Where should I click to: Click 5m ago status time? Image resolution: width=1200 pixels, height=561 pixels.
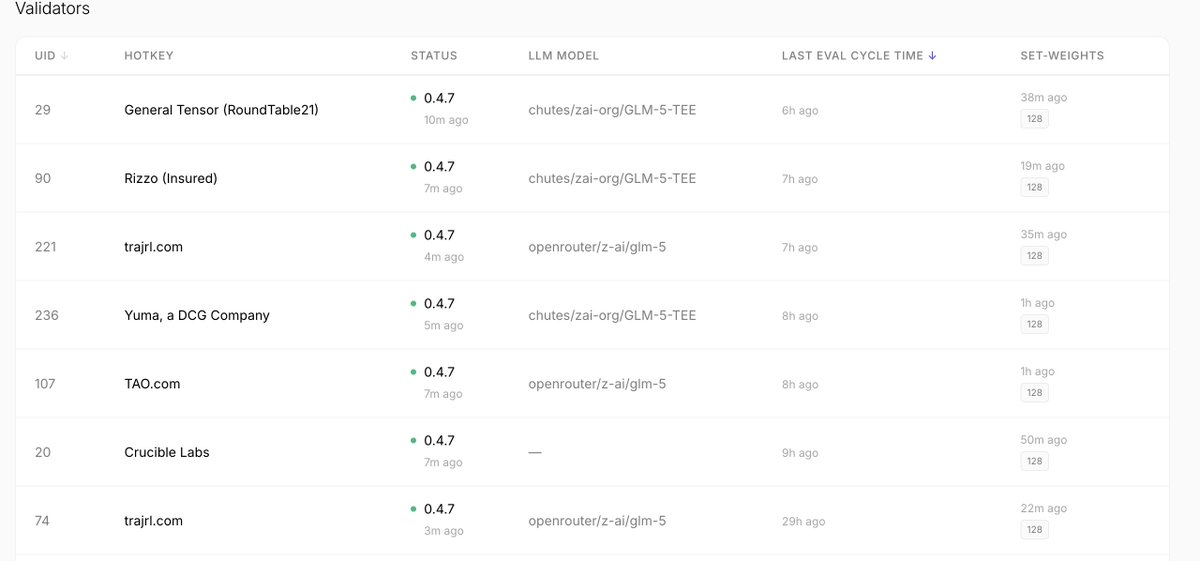click(x=444, y=326)
